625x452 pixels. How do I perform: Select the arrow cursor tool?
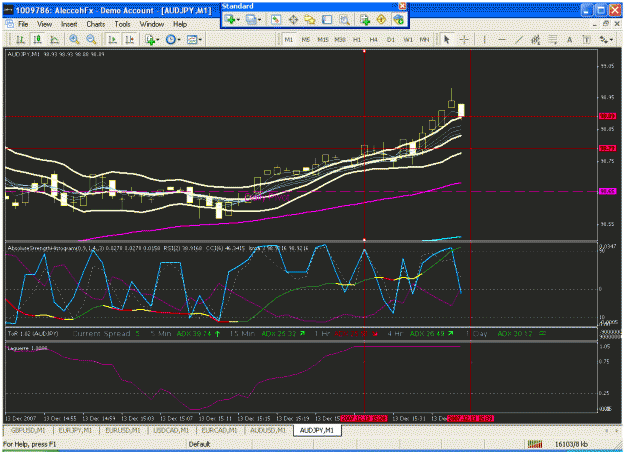point(446,39)
